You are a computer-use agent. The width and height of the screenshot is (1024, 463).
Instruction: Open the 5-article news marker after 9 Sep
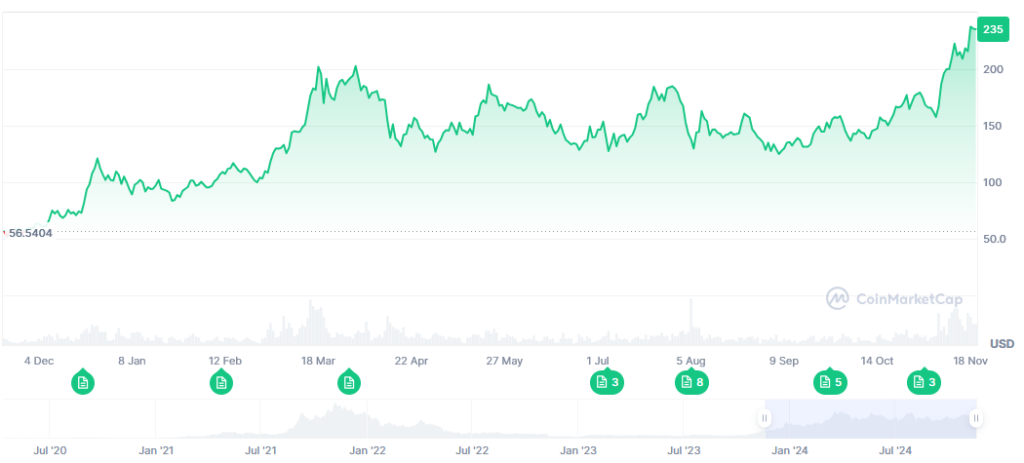[x=831, y=381]
